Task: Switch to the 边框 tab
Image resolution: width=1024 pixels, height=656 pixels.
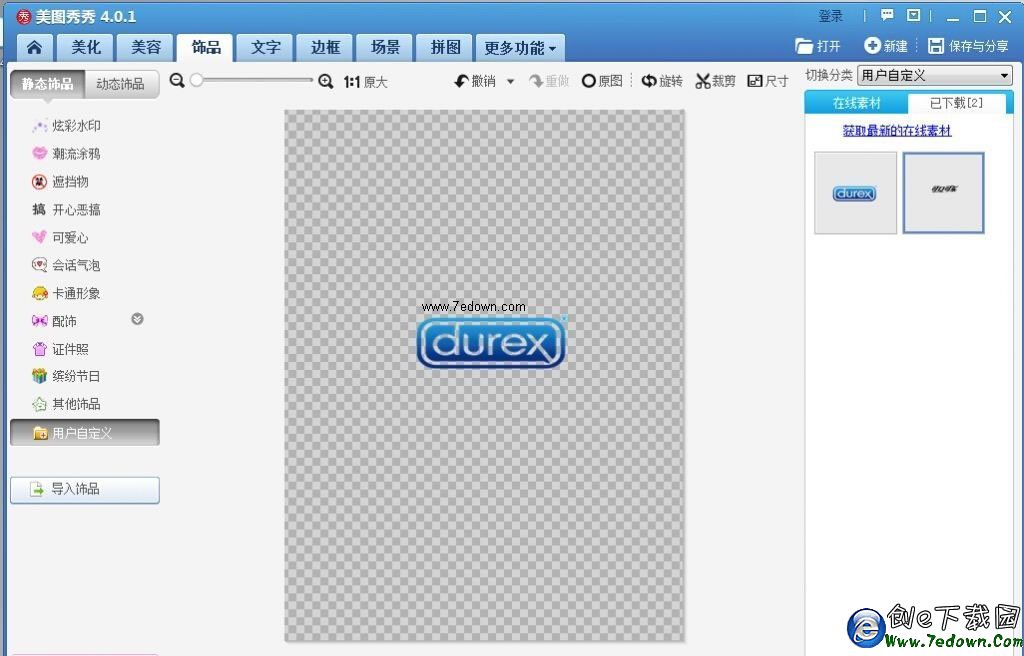Action: [x=325, y=48]
